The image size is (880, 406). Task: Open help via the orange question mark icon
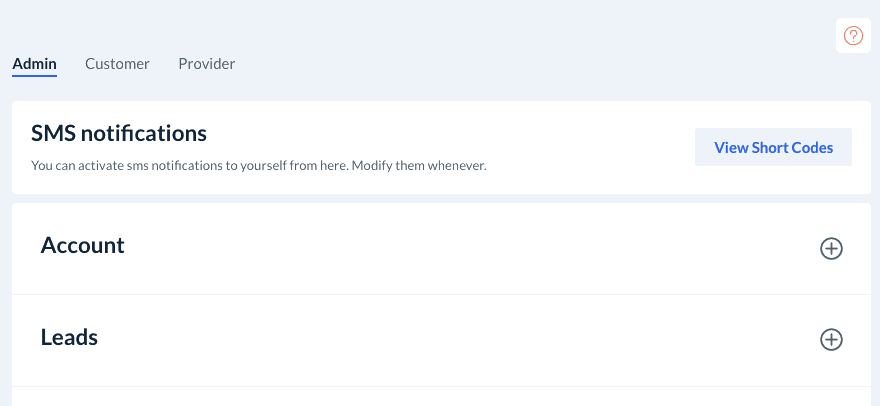click(x=853, y=36)
